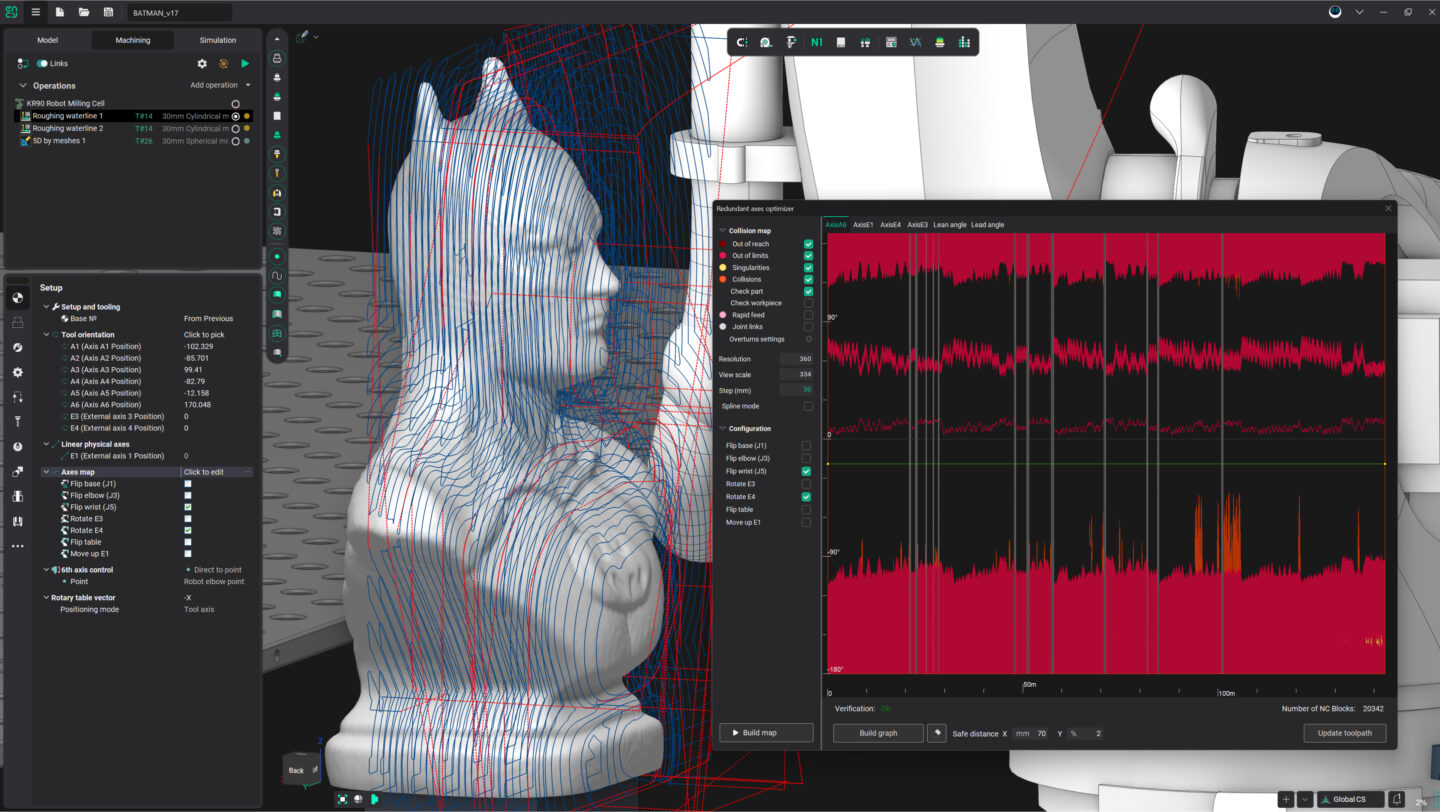Click the Update toolpath button
Viewport: 1440px width, 812px height.
1344,732
